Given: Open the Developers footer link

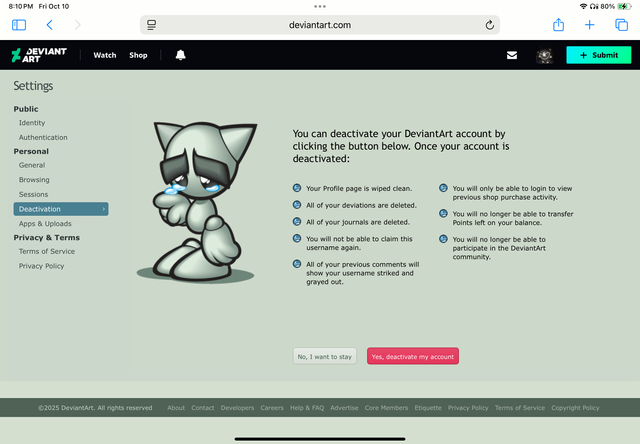Looking at the screenshot, I should (x=237, y=408).
